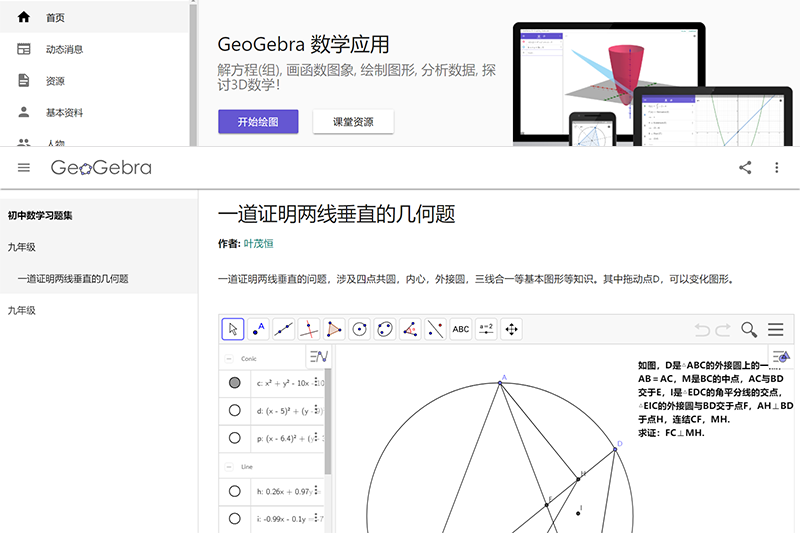Viewport: 800px width, 533px height.
Task: Open the applet's hamburger menu
Action: (776, 329)
